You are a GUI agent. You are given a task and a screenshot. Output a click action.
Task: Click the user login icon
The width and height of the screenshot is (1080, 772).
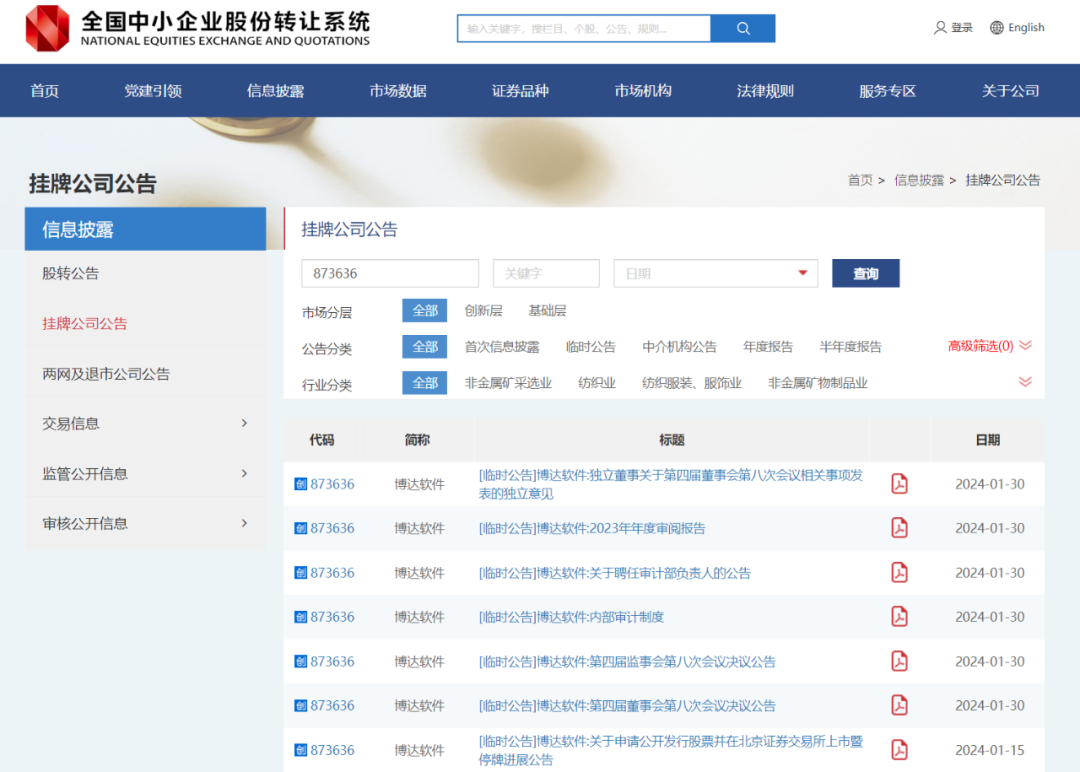coord(939,28)
